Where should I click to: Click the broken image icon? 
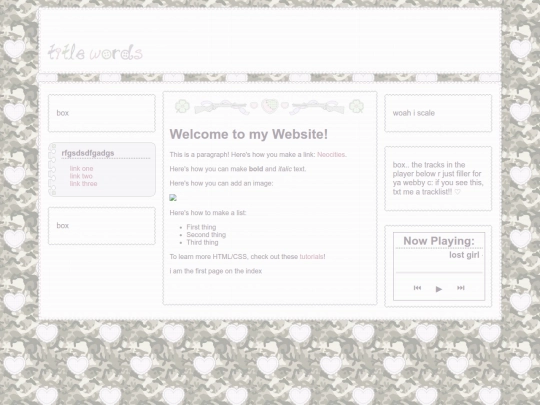(173, 198)
